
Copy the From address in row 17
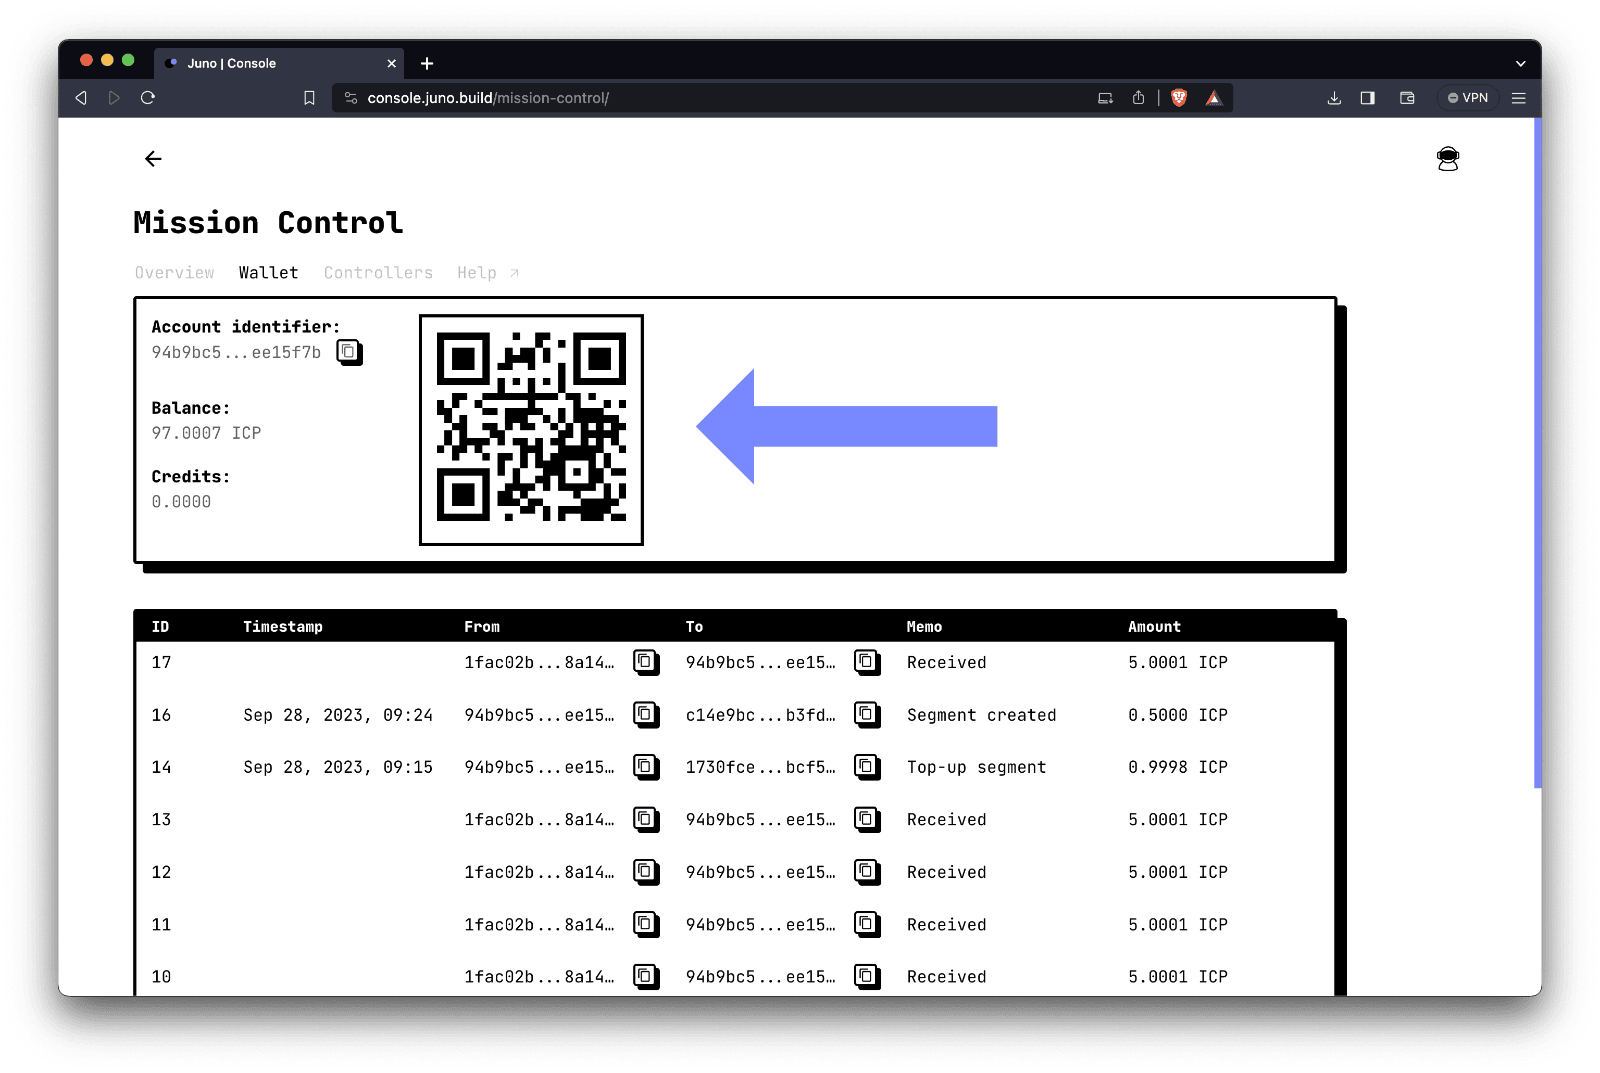point(646,662)
